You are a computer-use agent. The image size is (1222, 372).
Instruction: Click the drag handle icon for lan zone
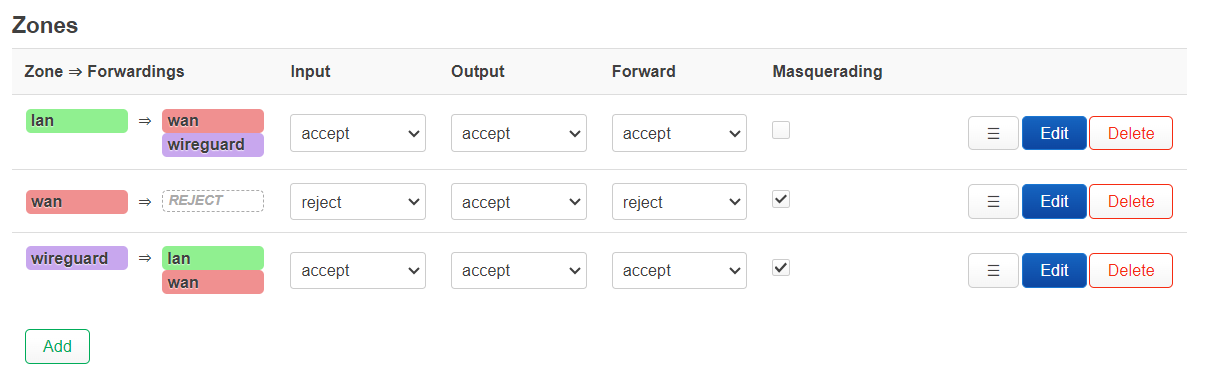point(993,133)
